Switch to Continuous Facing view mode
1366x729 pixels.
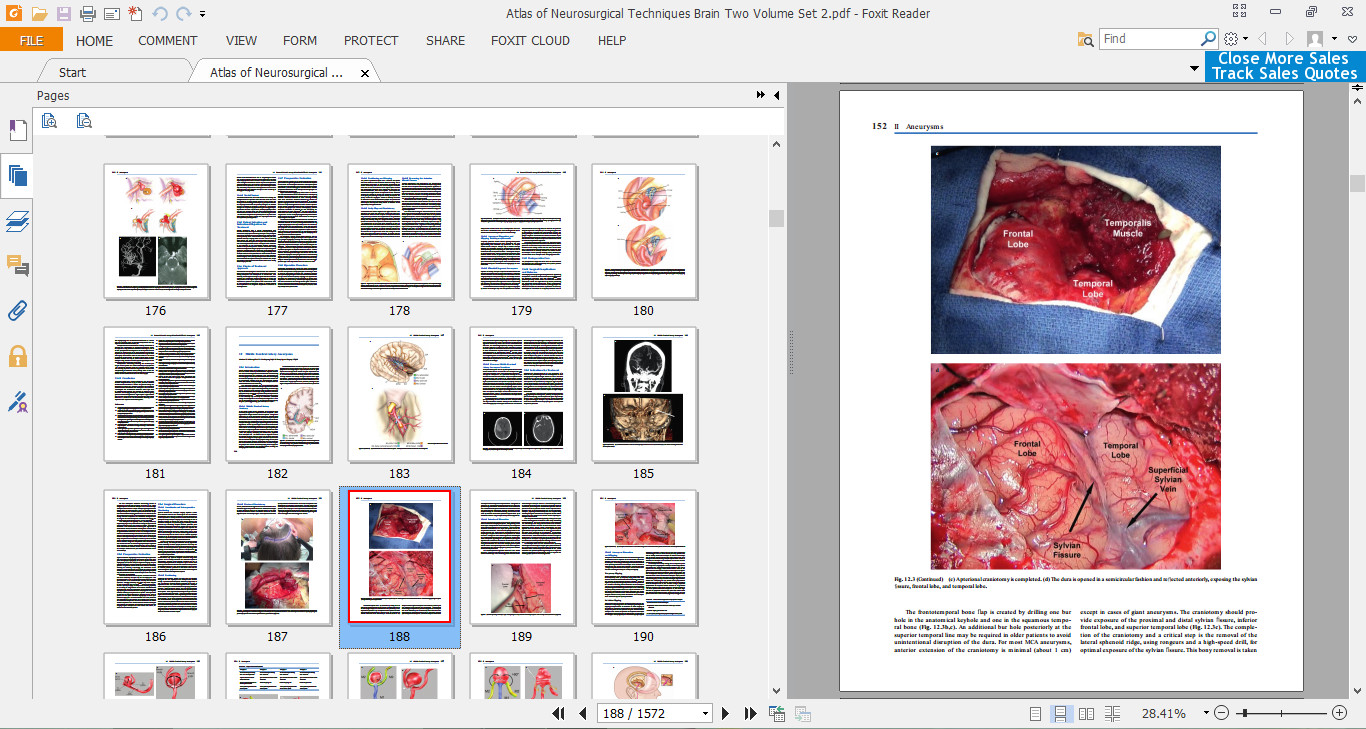click(1111, 713)
